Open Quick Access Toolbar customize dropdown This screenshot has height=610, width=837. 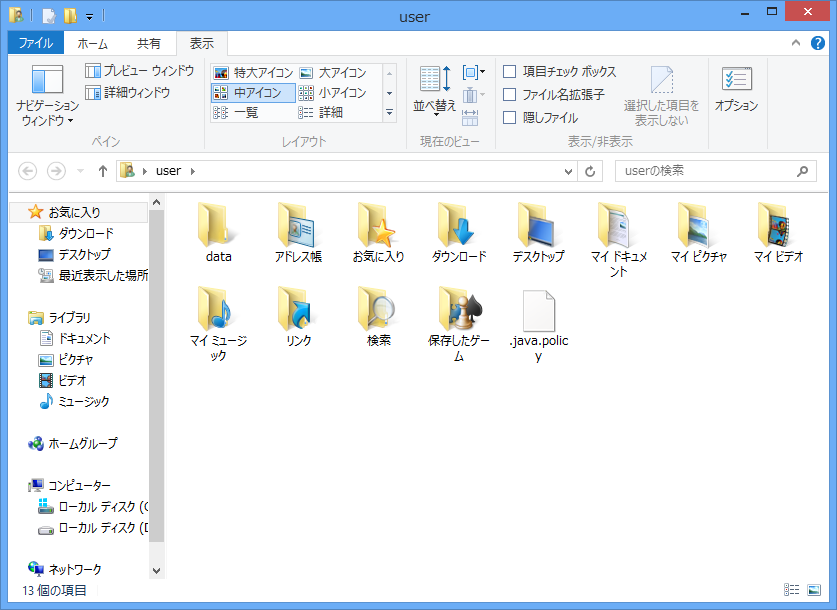coord(90,17)
